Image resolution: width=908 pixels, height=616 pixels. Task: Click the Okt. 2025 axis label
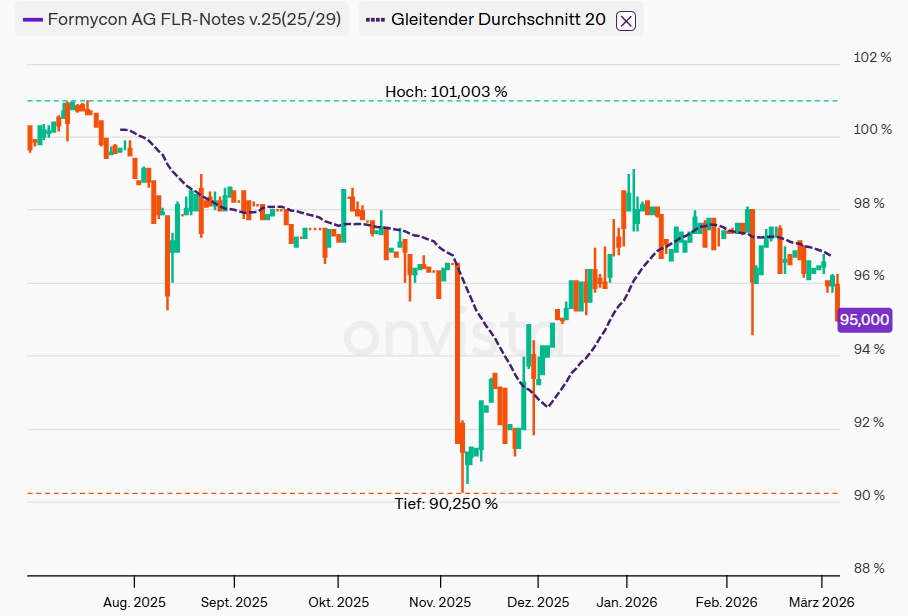tap(338, 602)
